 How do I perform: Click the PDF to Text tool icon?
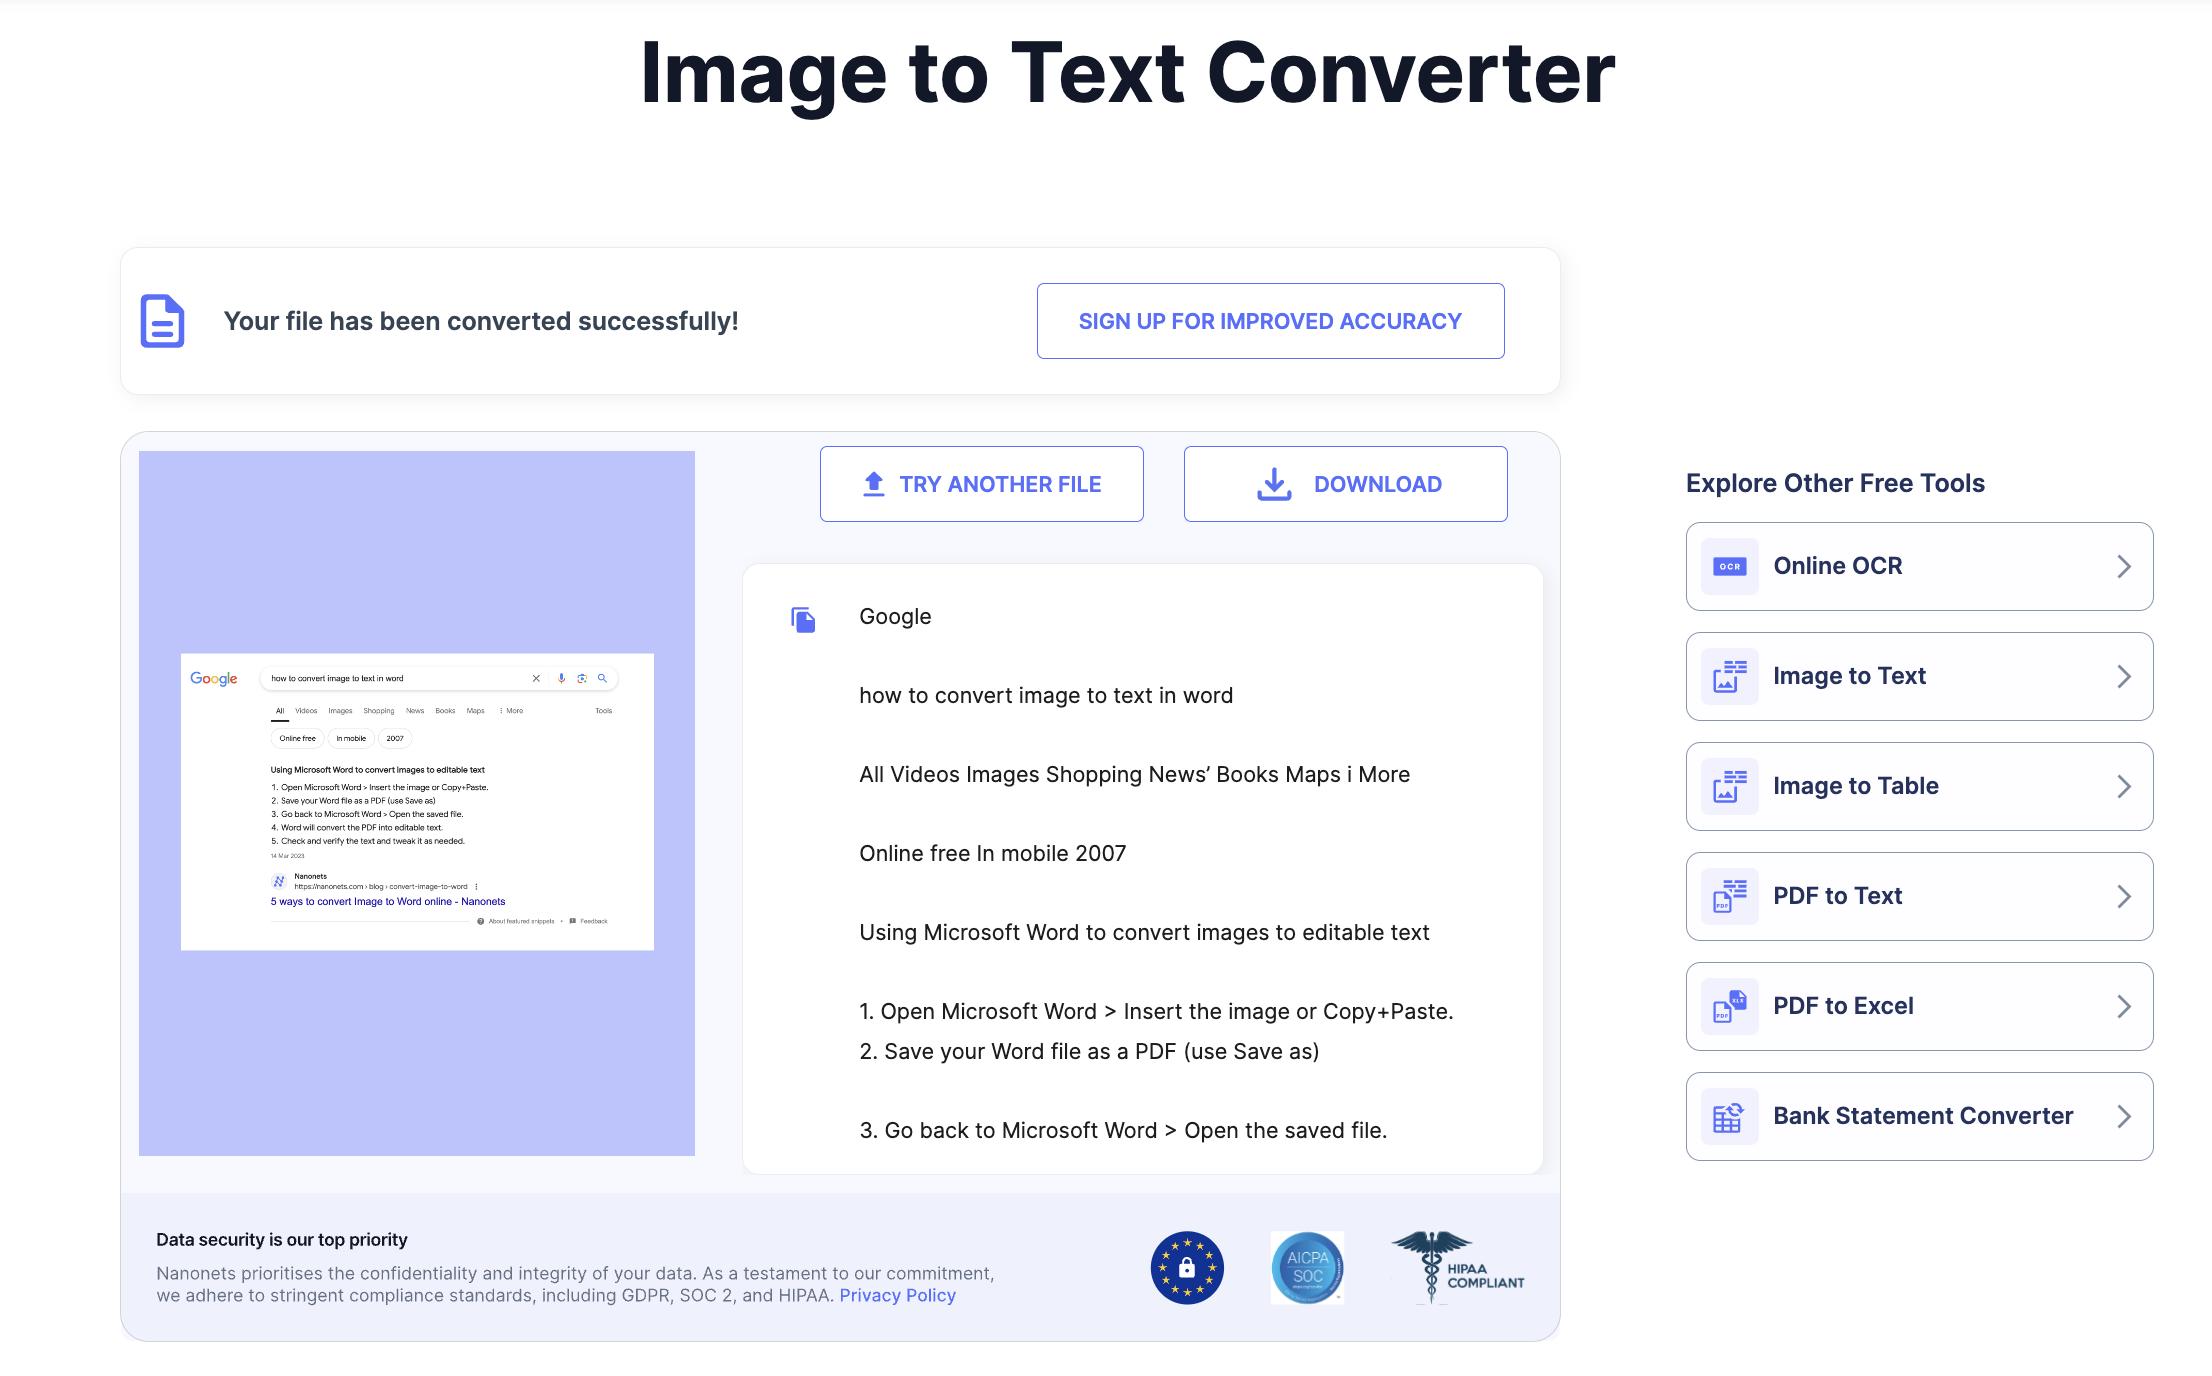[1727, 894]
